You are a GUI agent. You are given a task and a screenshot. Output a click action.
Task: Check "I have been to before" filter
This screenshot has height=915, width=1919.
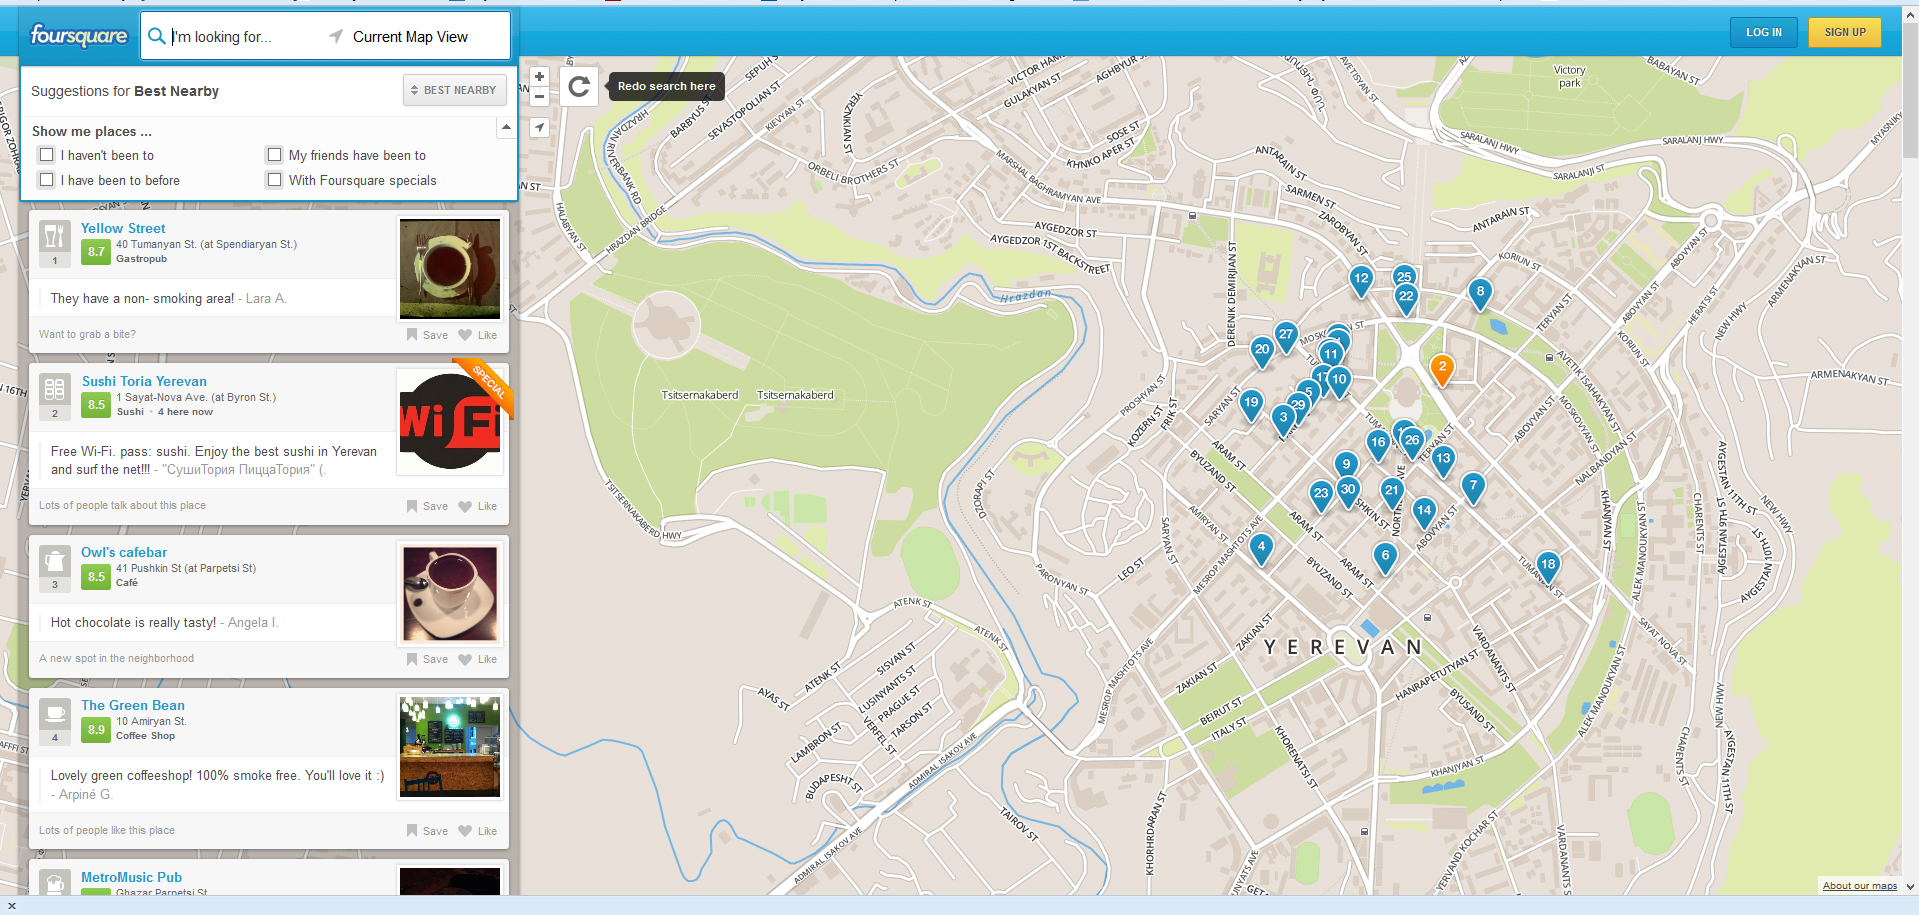coord(47,180)
